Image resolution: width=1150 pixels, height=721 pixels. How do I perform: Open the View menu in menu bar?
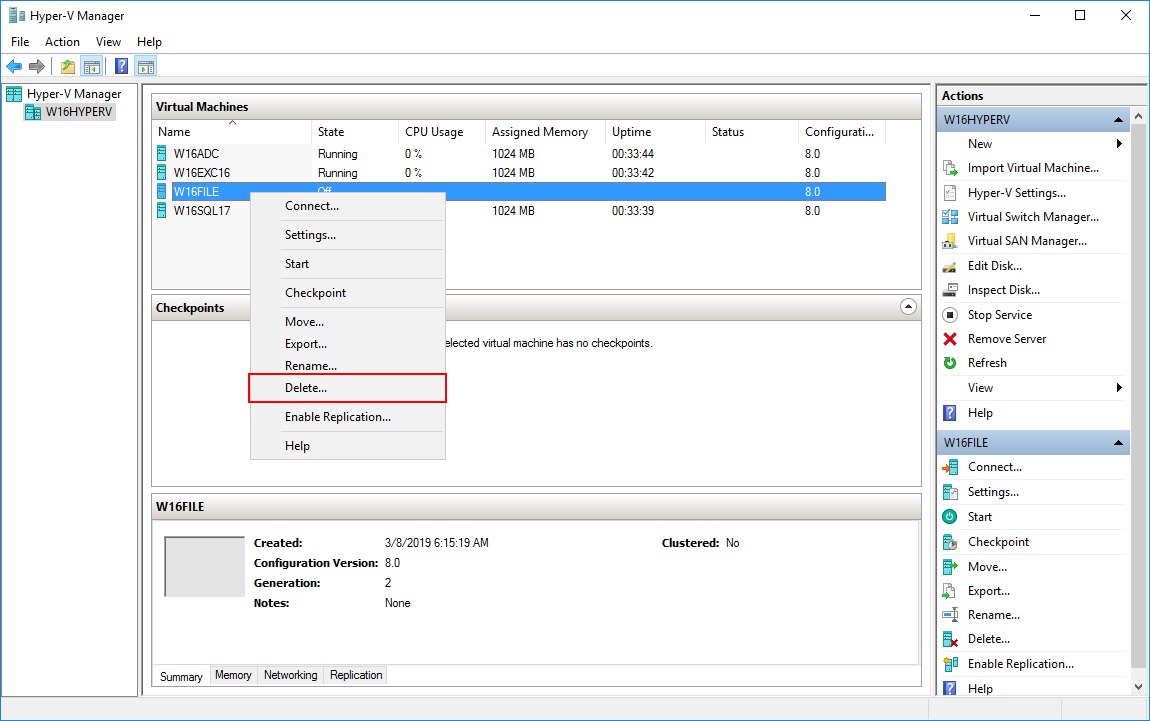(109, 42)
